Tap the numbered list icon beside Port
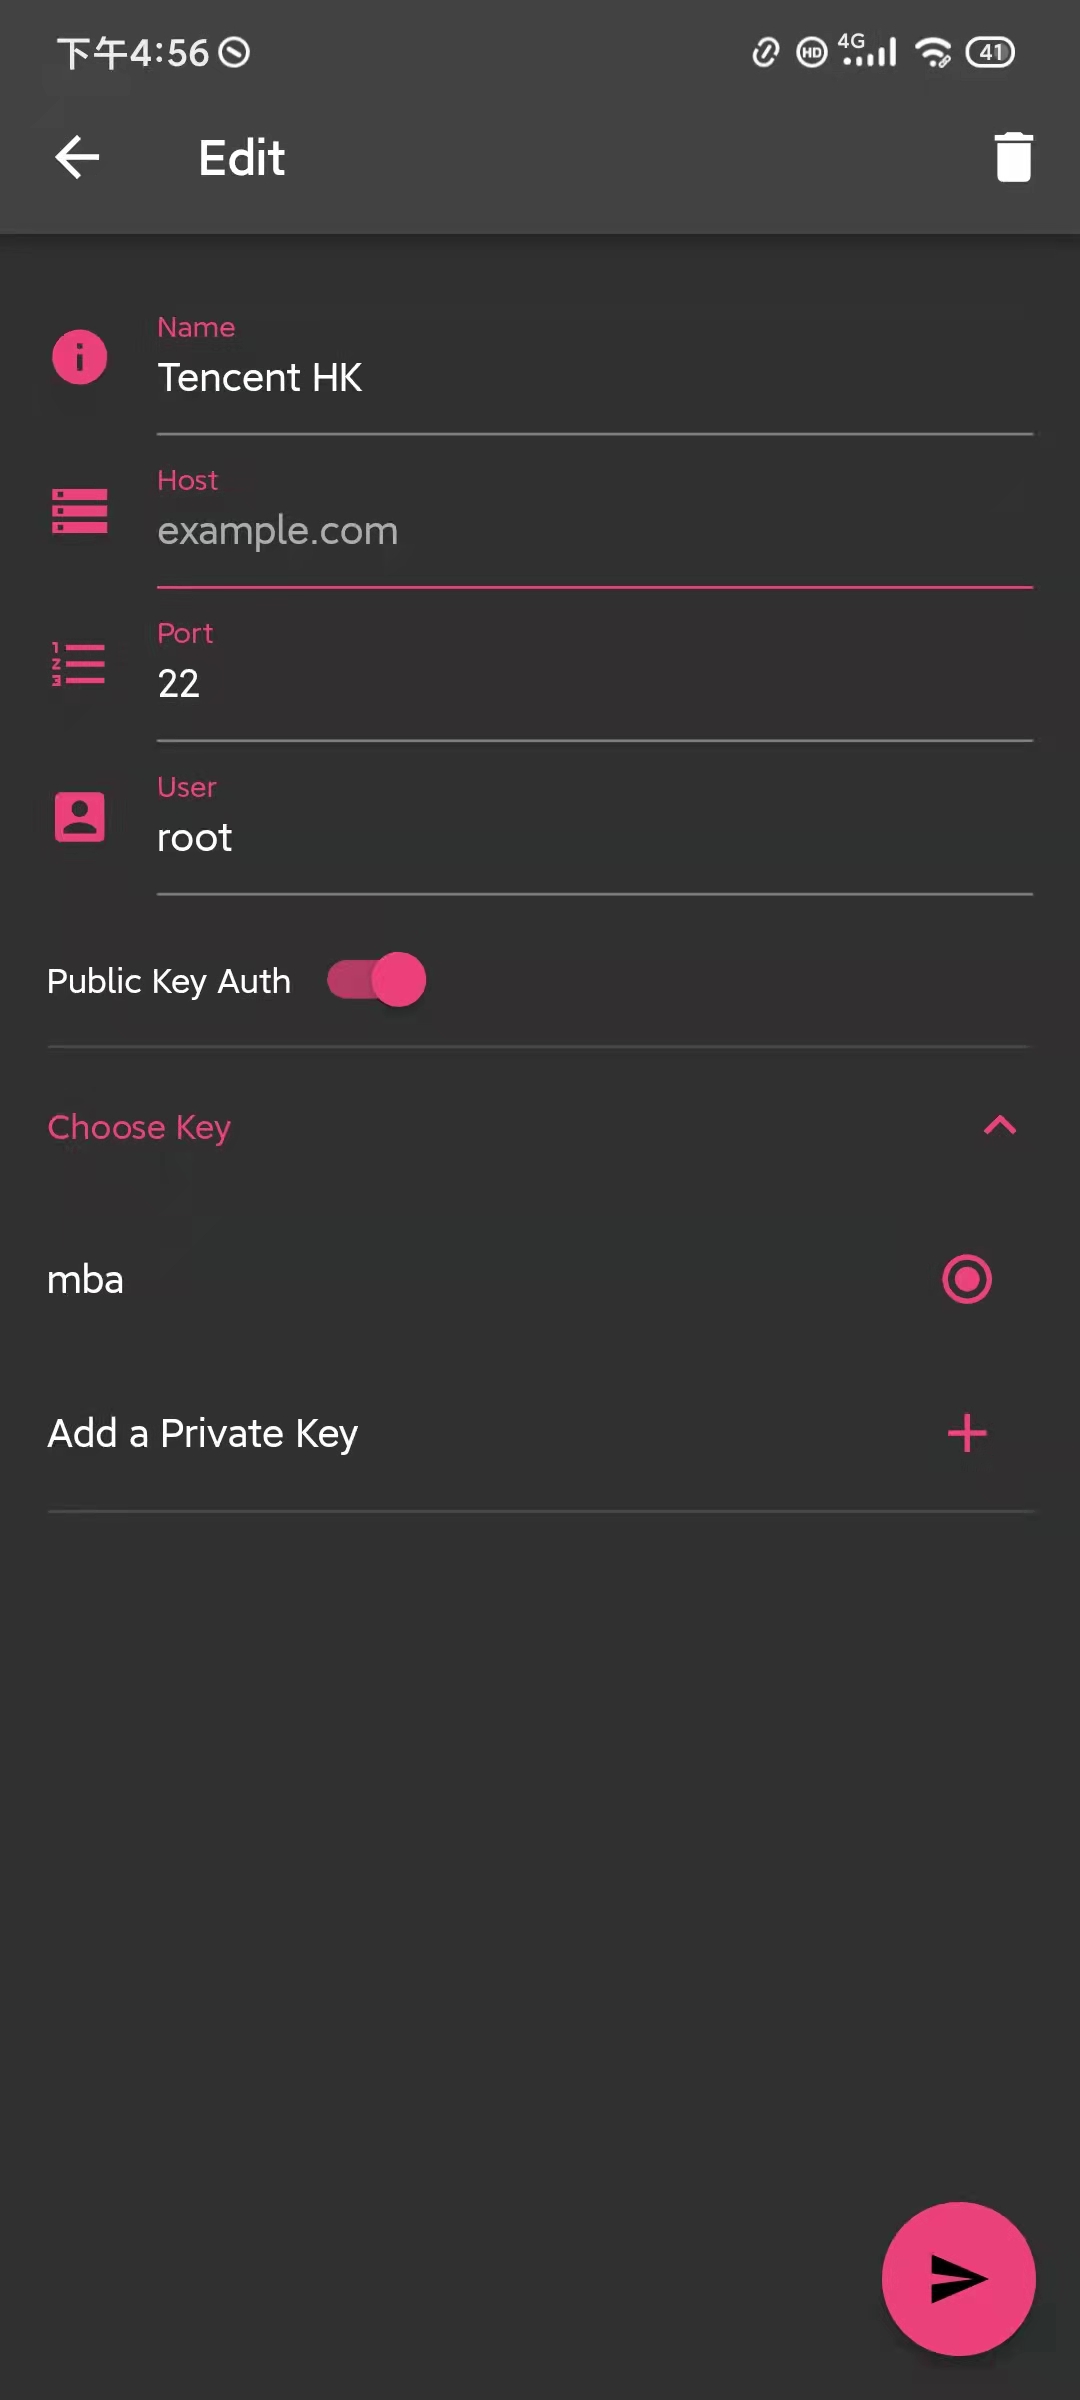 tap(79, 664)
